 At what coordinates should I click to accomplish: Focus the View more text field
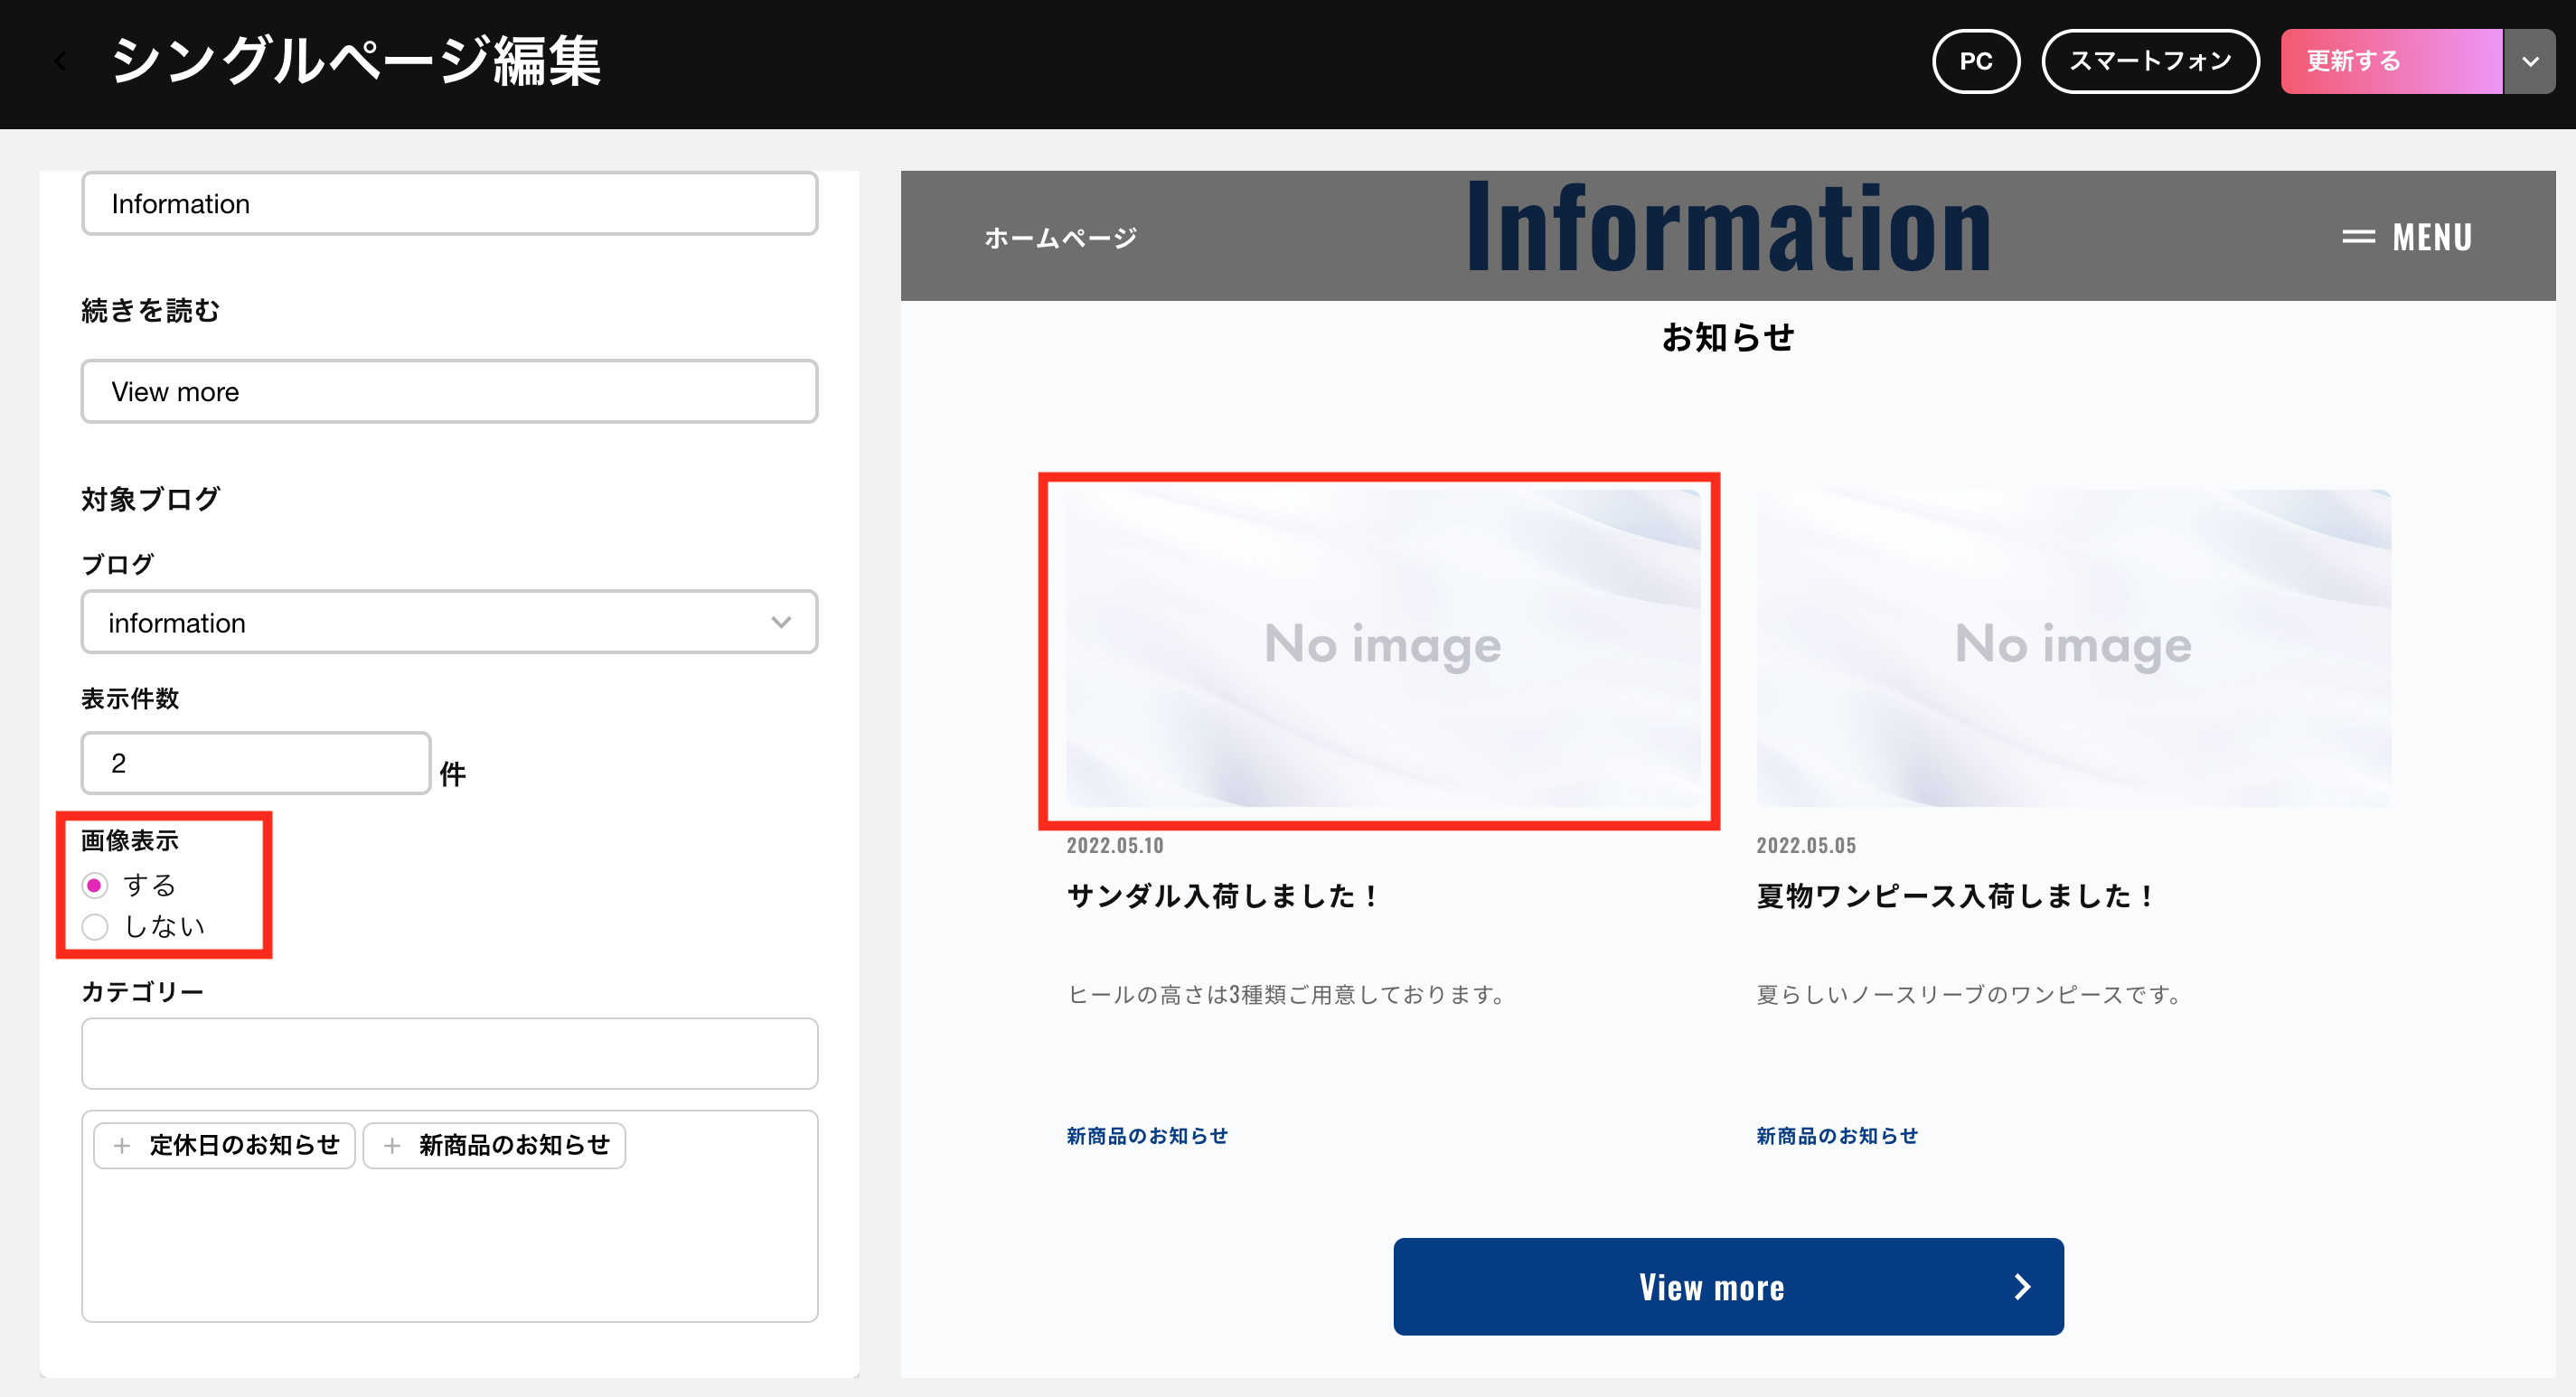tap(449, 391)
